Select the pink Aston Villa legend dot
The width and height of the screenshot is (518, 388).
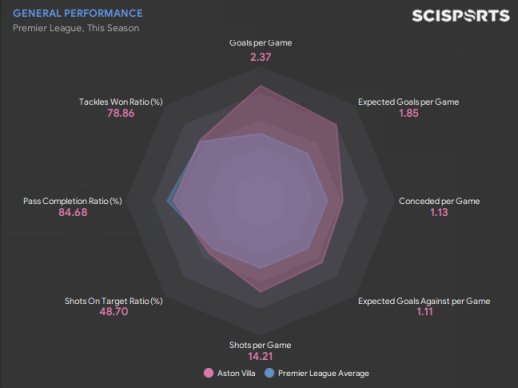tap(209, 373)
